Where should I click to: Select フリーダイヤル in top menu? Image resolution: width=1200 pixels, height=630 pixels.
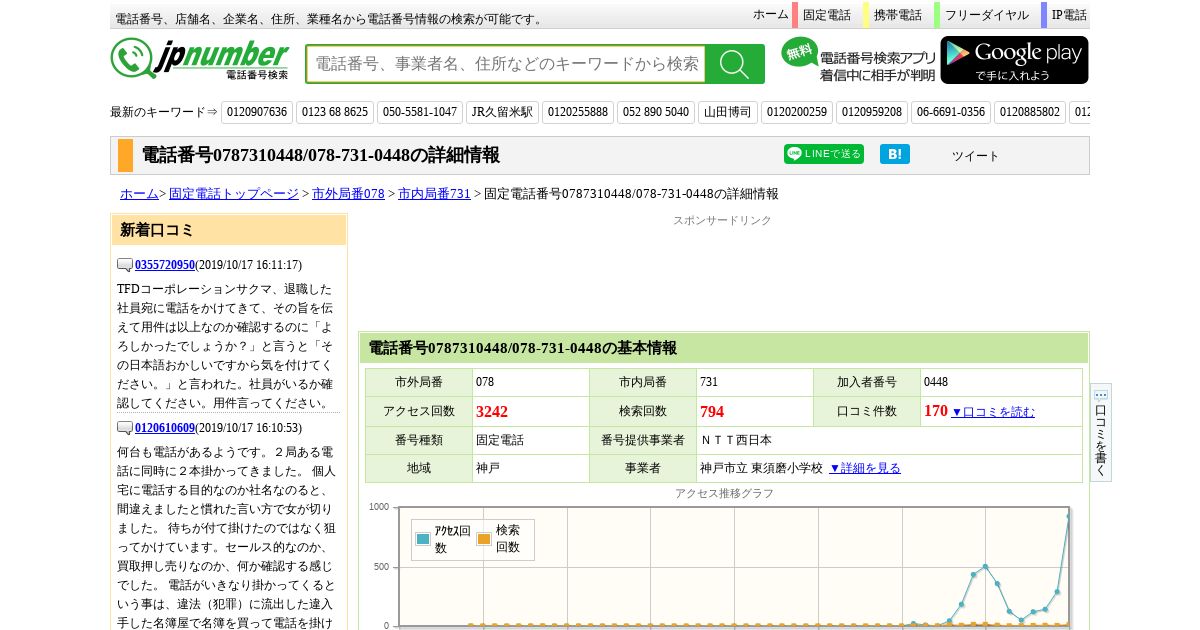(986, 15)
